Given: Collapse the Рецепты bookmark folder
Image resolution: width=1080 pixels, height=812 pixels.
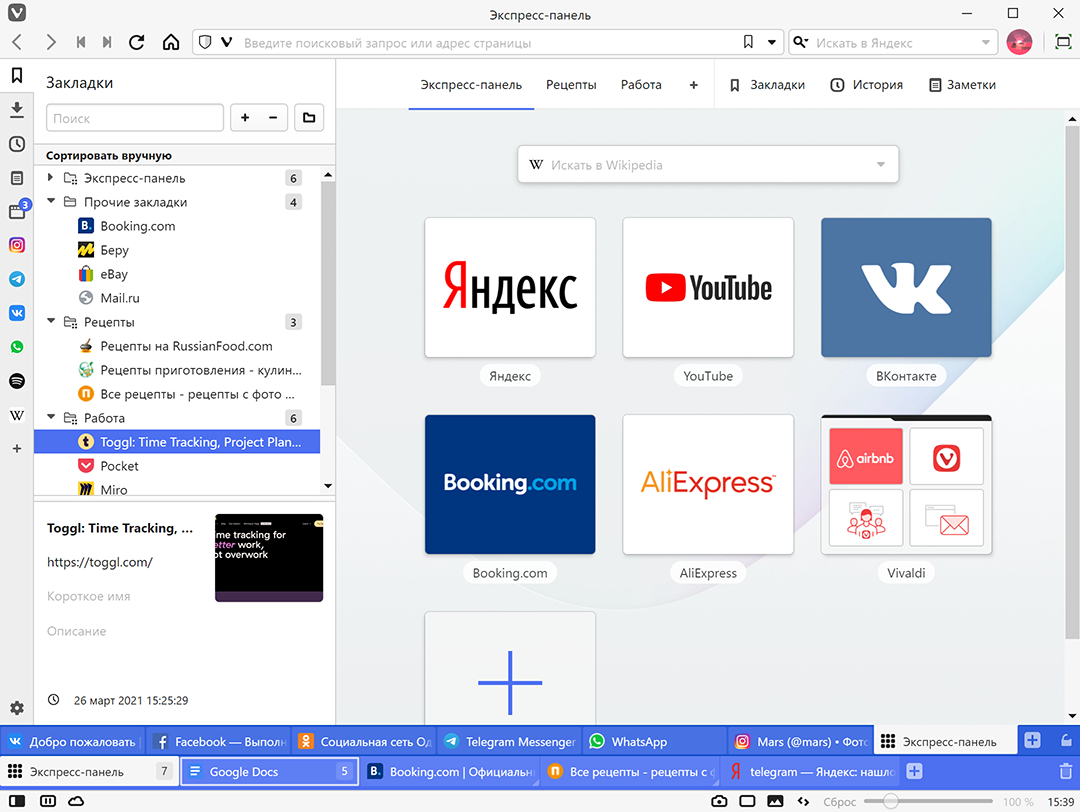Looking at the screenshot, I should click(x=51, y=322).
